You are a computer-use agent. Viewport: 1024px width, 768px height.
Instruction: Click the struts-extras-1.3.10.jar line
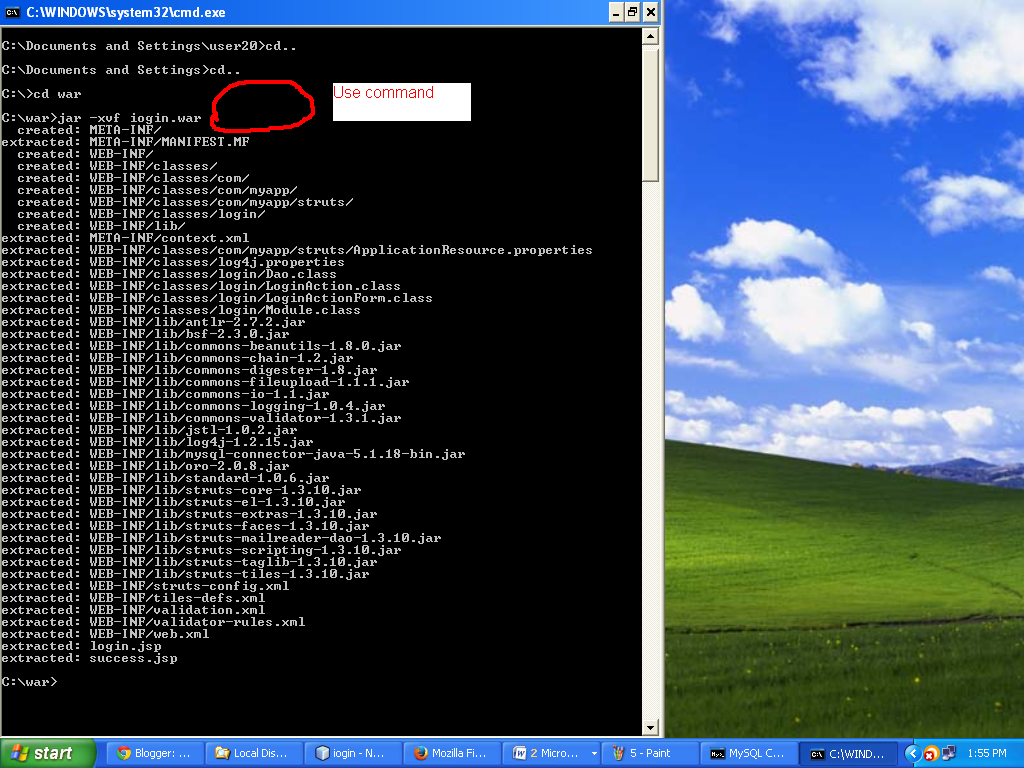tap(189, 514)
